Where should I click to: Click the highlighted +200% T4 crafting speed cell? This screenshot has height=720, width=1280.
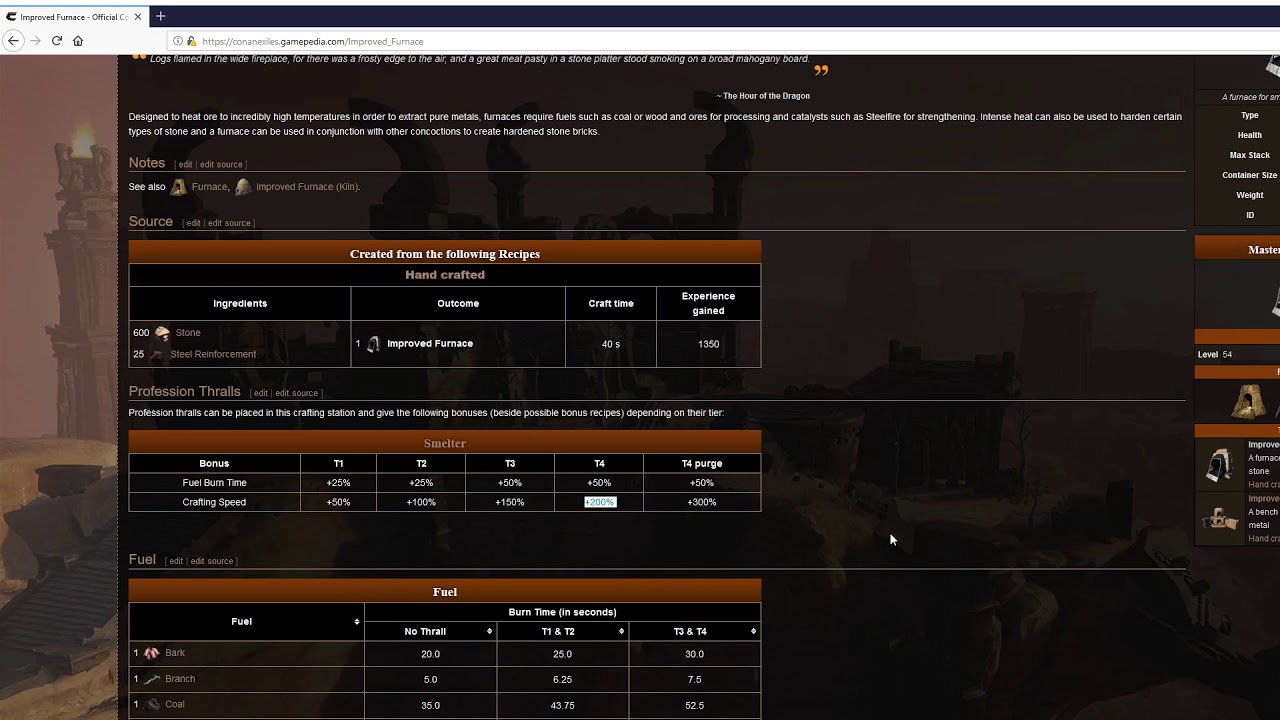tap(600, 502)
